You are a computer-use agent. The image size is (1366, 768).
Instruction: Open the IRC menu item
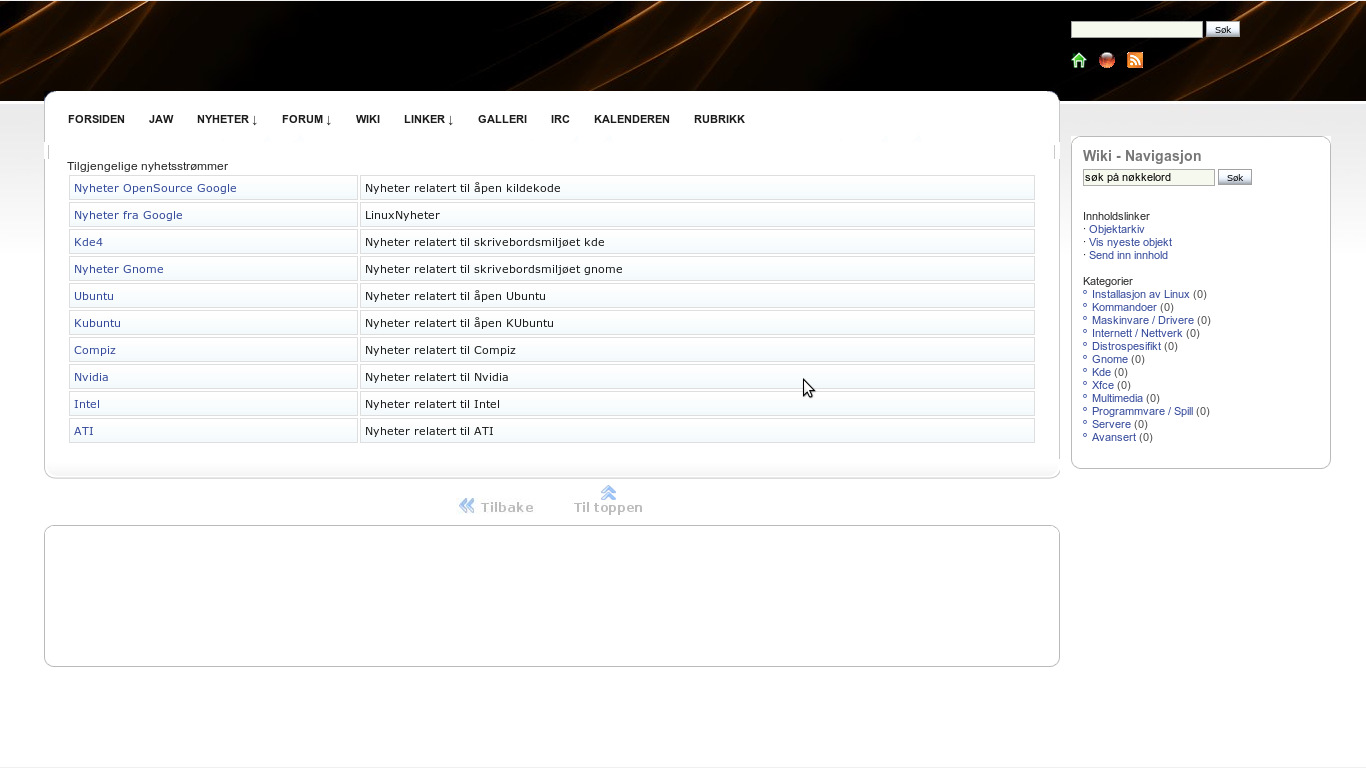click(560, 119)
